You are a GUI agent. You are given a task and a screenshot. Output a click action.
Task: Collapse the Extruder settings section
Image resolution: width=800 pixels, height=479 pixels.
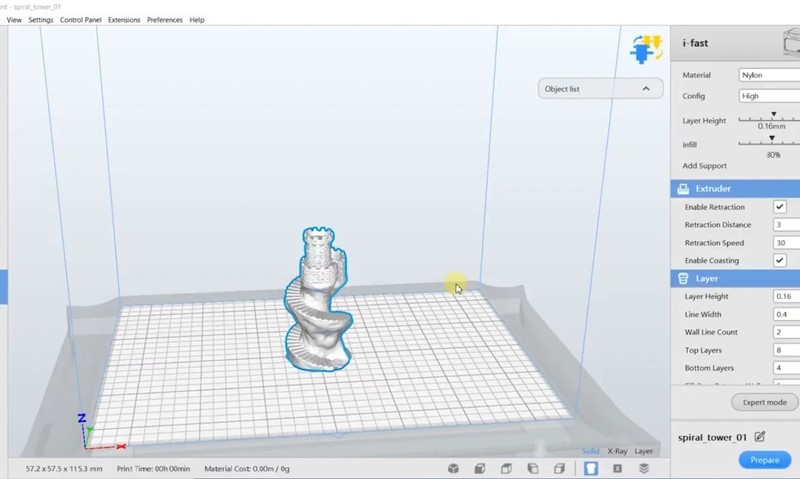[x=734, y=188]
